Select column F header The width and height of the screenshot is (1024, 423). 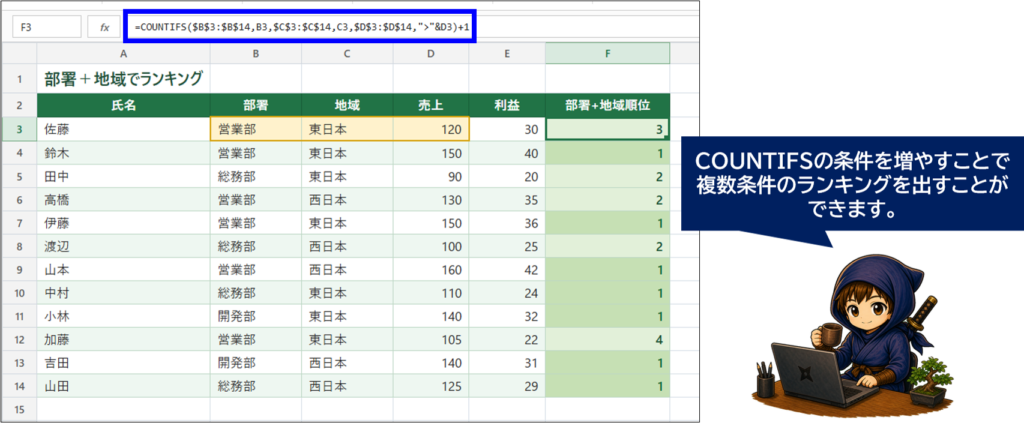pyautogui.click(x=607, y=54)
